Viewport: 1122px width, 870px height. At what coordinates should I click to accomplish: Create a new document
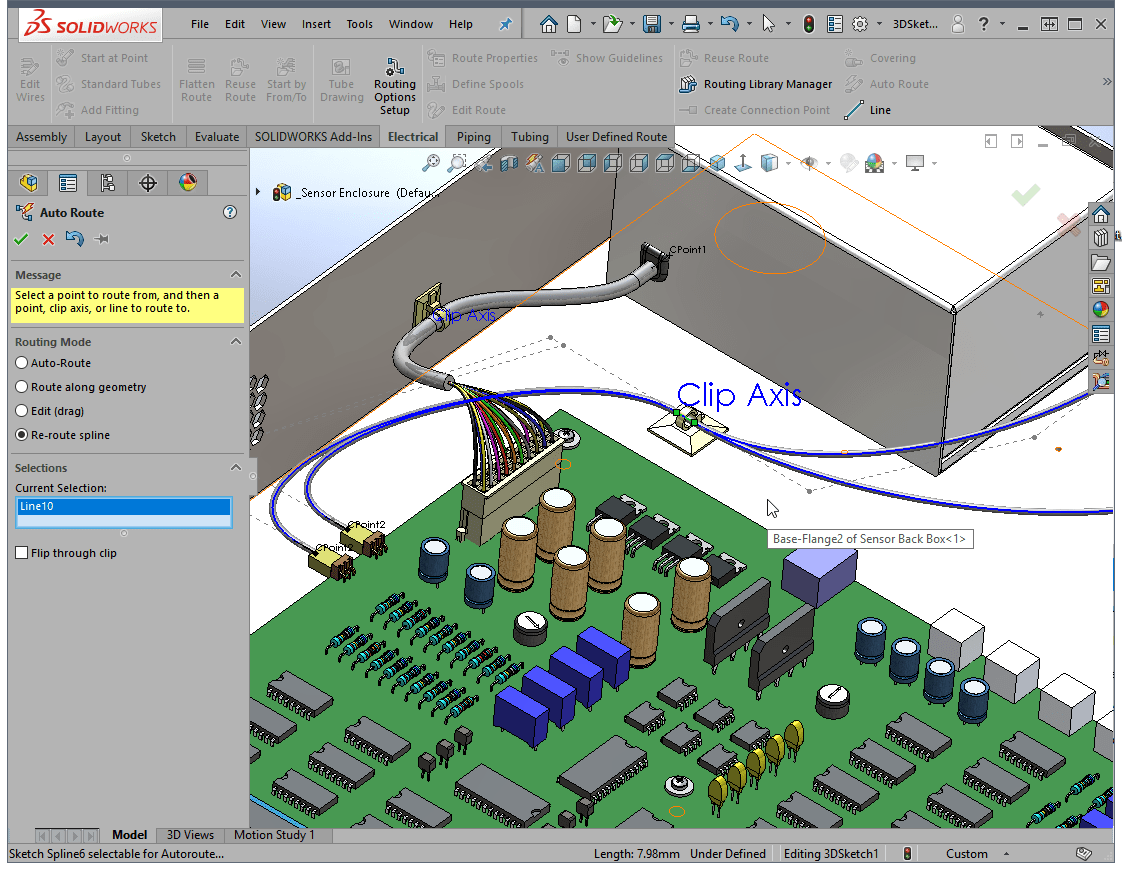(574, 24)
